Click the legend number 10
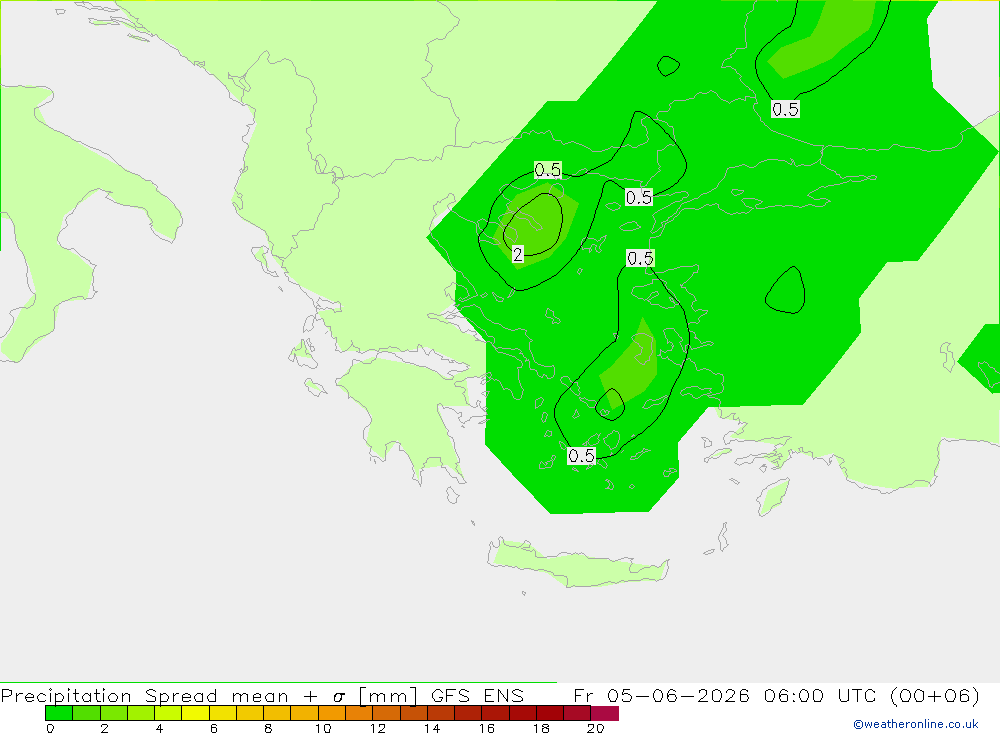The height and width of the screenshot is (733, 1000). pyautogui.click(x=323, y=728)
